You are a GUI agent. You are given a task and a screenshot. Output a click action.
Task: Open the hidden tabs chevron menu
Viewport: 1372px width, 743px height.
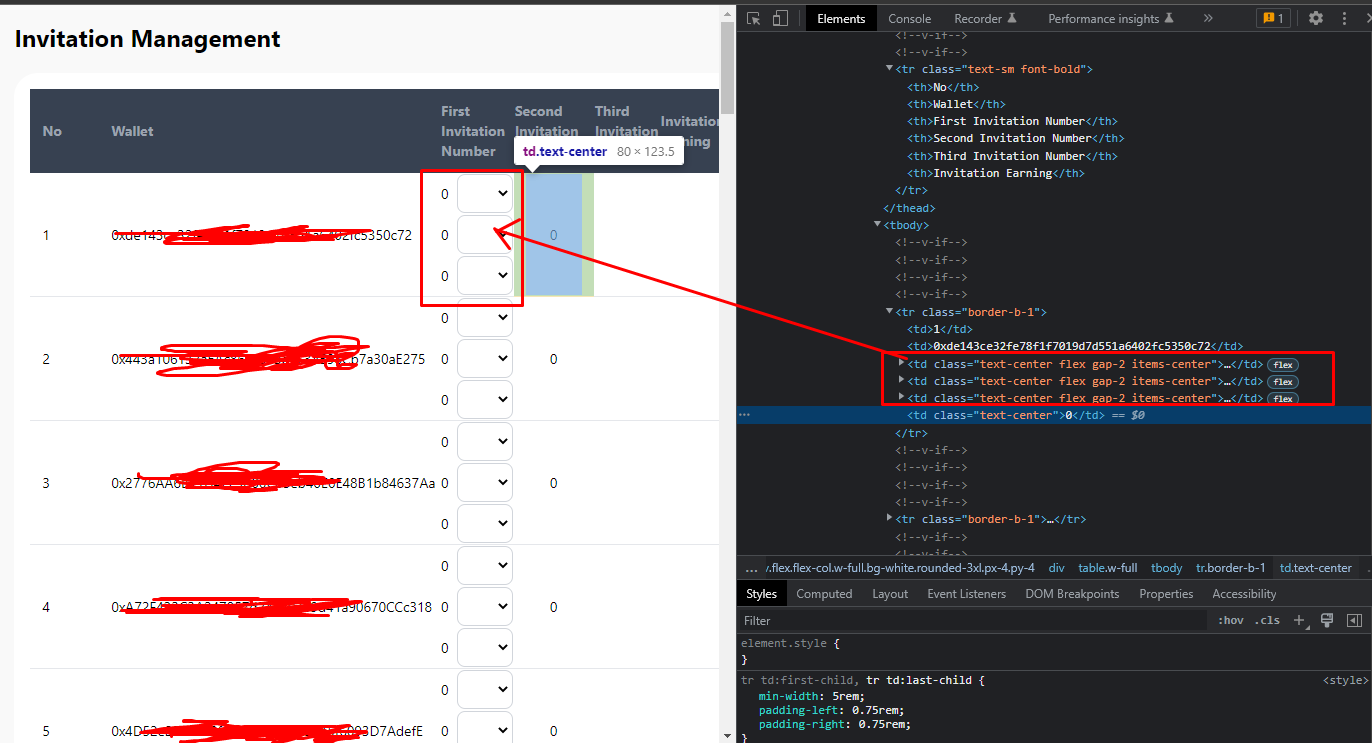click(1208, 17)
